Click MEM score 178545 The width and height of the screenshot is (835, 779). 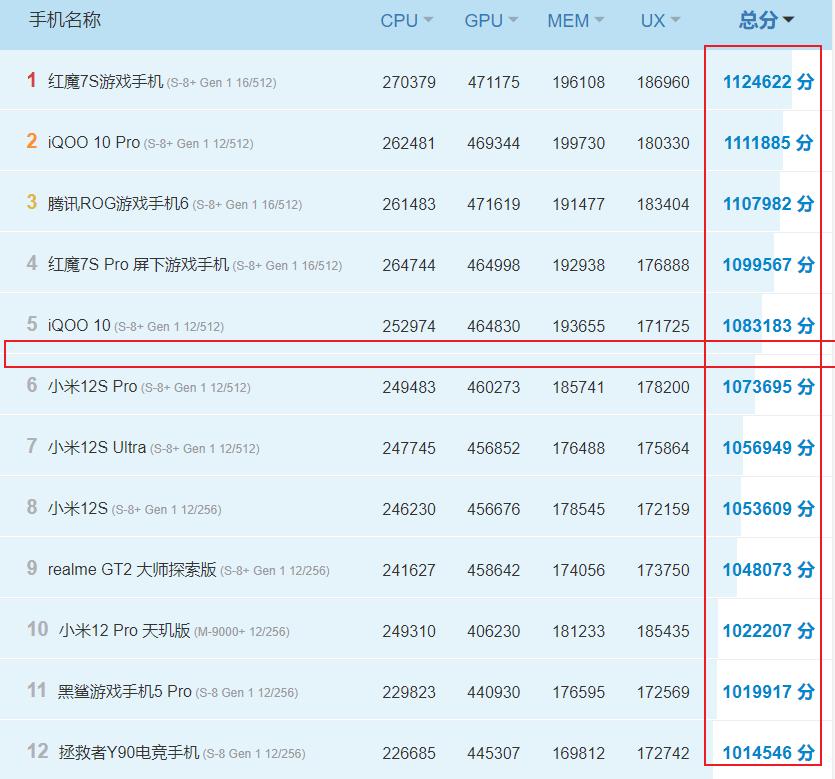[x=578, y=509]
